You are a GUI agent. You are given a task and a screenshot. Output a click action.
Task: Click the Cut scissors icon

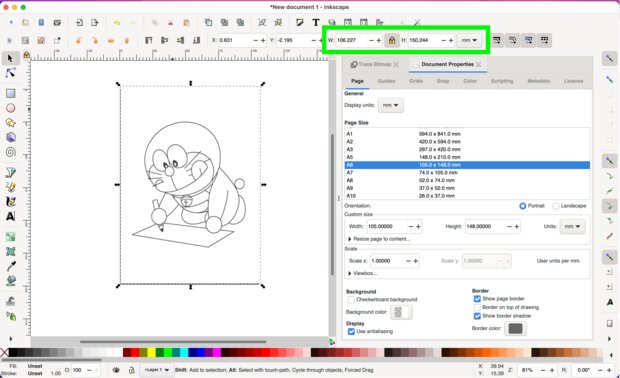[170, 23]
